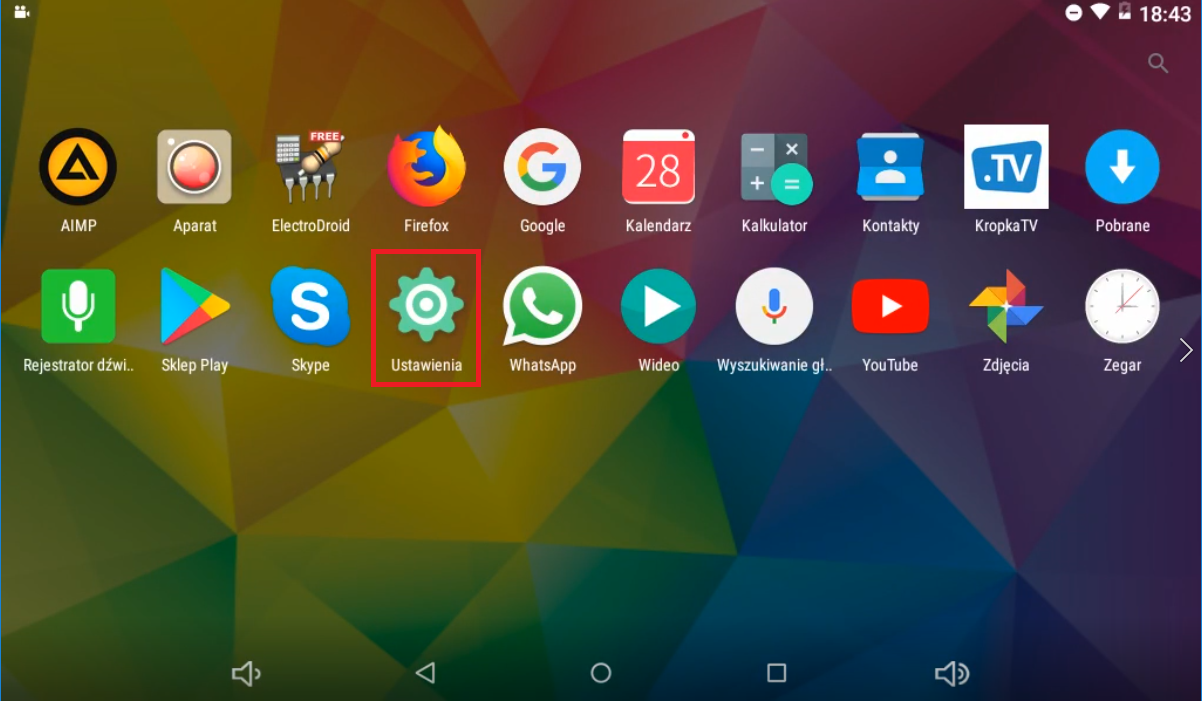Image resolution: width=1202 pixels, height=701 pixels.
Task: Tap the Back navigation button
Action: (x=425, y=673)
